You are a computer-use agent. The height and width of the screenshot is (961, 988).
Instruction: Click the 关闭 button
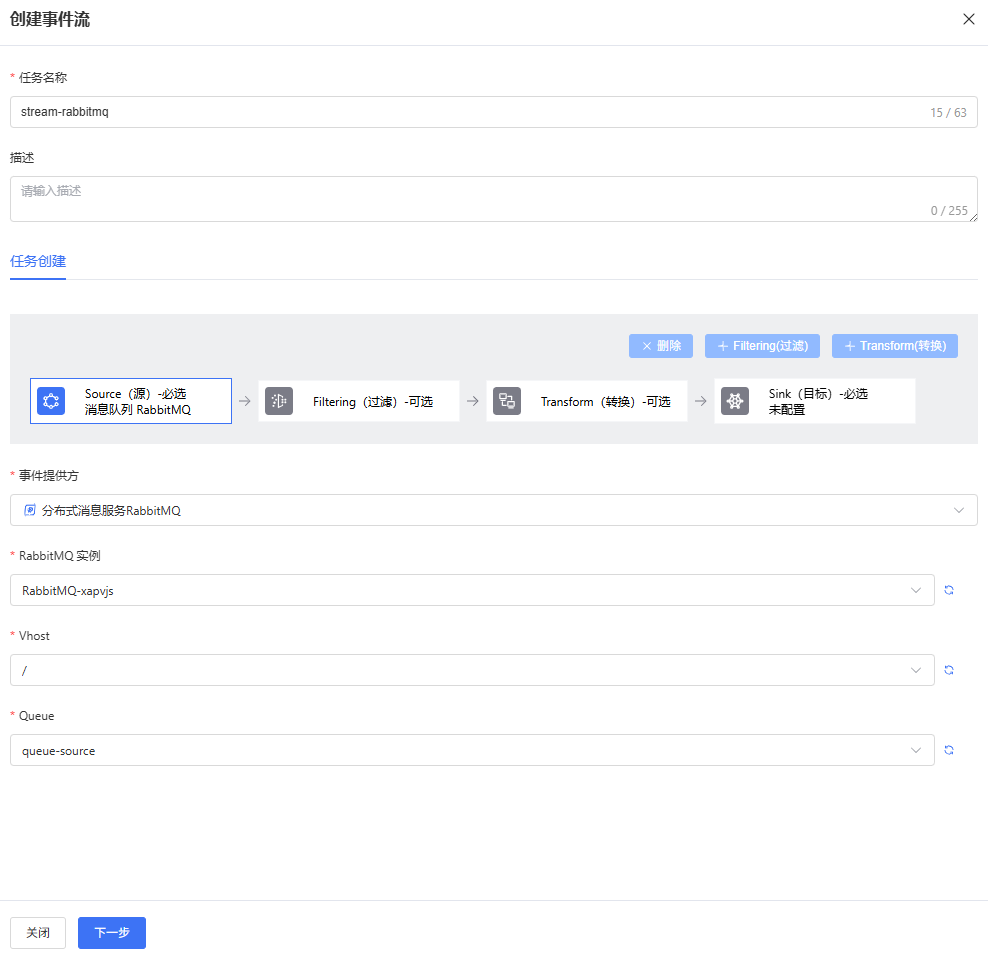(38, 933)
